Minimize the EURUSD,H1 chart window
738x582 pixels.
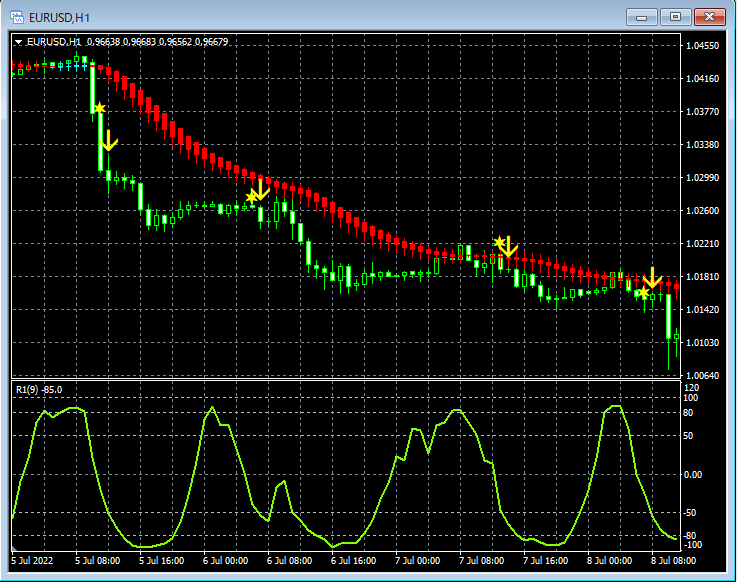(x=641, y=17)
